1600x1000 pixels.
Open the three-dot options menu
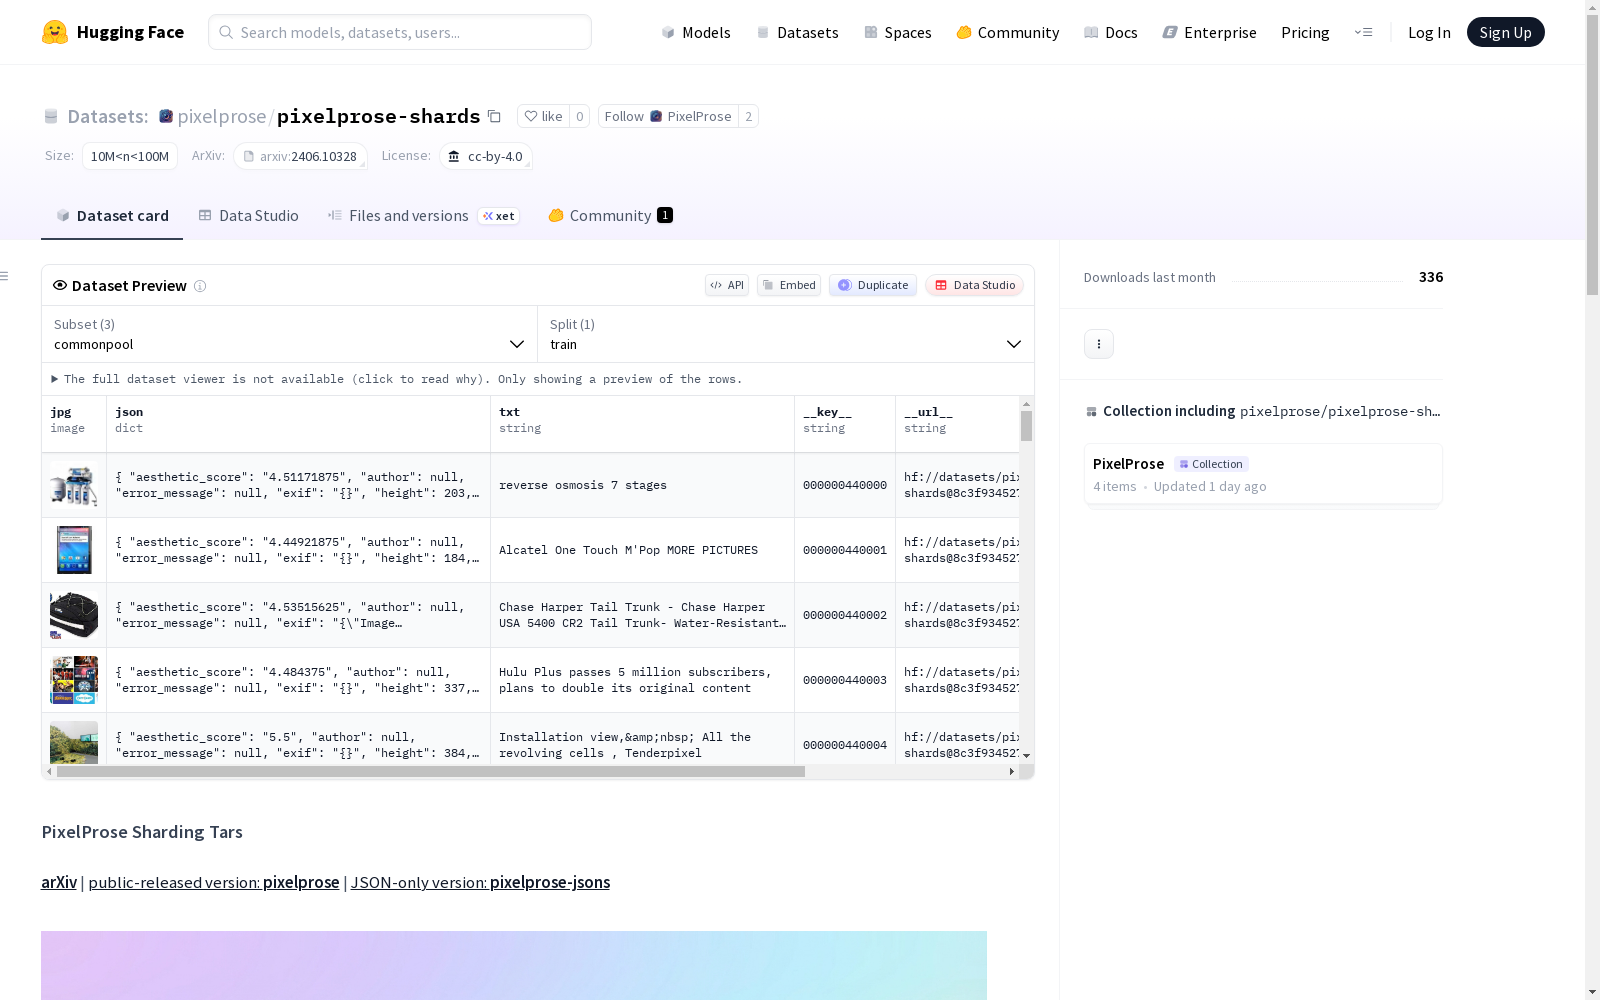[1099, 344]
